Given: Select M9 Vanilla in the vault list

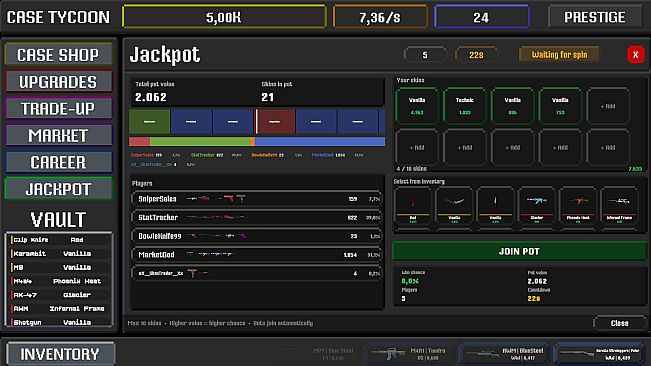Looking at the screenshot, I should click(60, 267).
